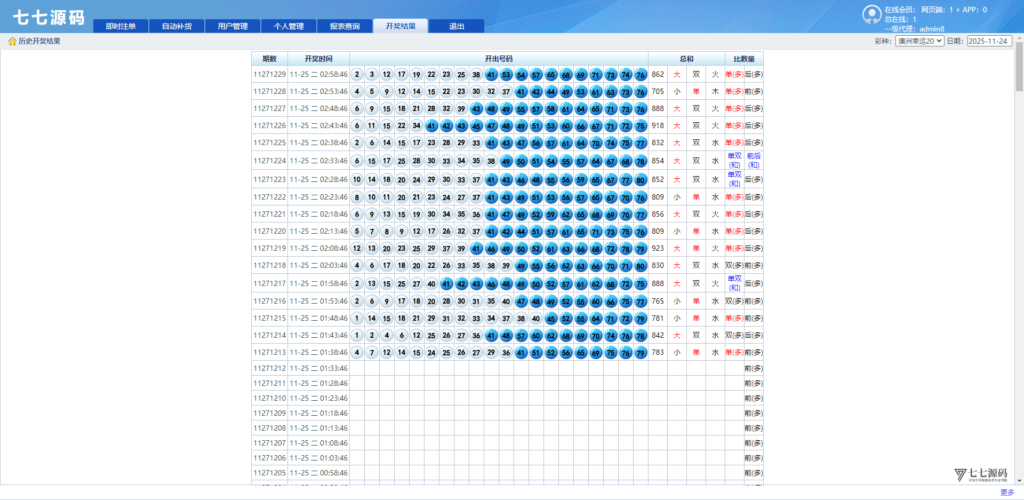Click number ball 5 in row 11271220
The image size is (1024, 500).
click(x=357, y=230)
